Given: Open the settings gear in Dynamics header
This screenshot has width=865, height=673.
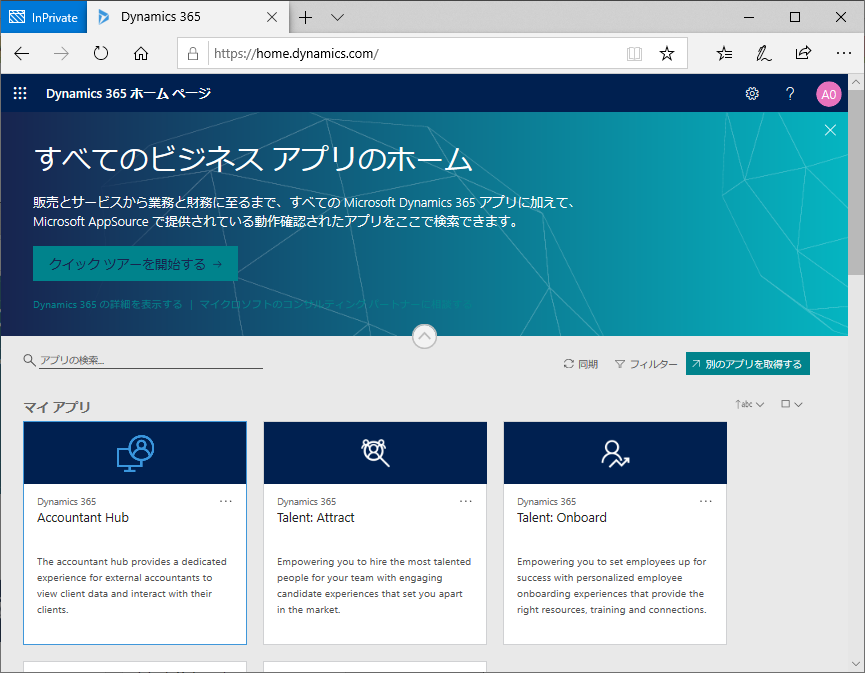Looking at the screenshot, I should pyautogui.click(x=752, y=94).
